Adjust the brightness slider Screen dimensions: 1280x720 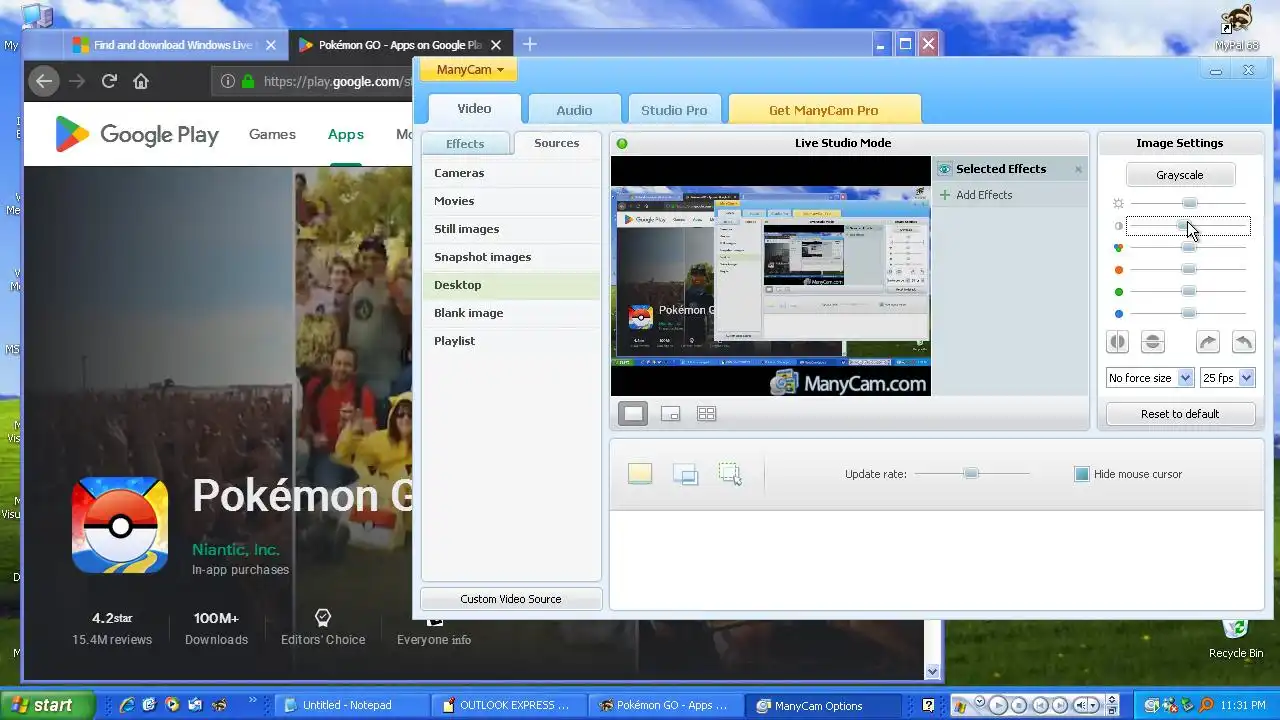pos(1189,203)
